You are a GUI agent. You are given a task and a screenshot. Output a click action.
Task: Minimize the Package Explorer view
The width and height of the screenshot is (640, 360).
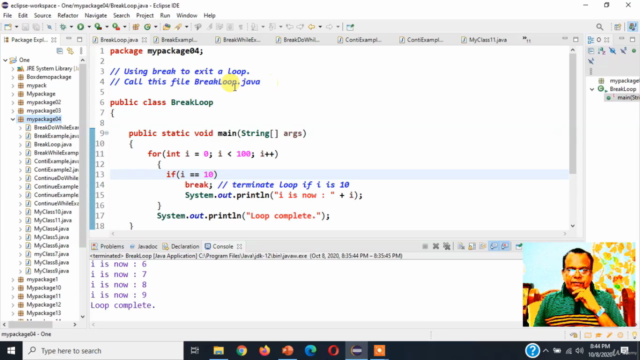[x=69, y=39]
